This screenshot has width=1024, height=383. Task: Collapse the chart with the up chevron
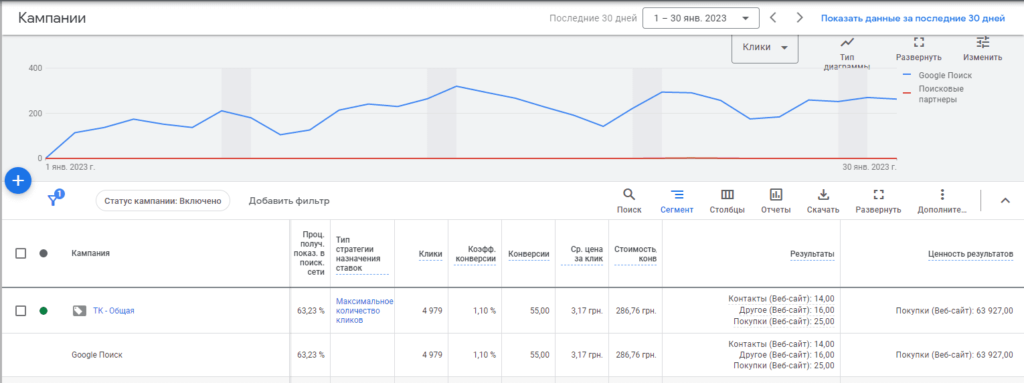1005,201
